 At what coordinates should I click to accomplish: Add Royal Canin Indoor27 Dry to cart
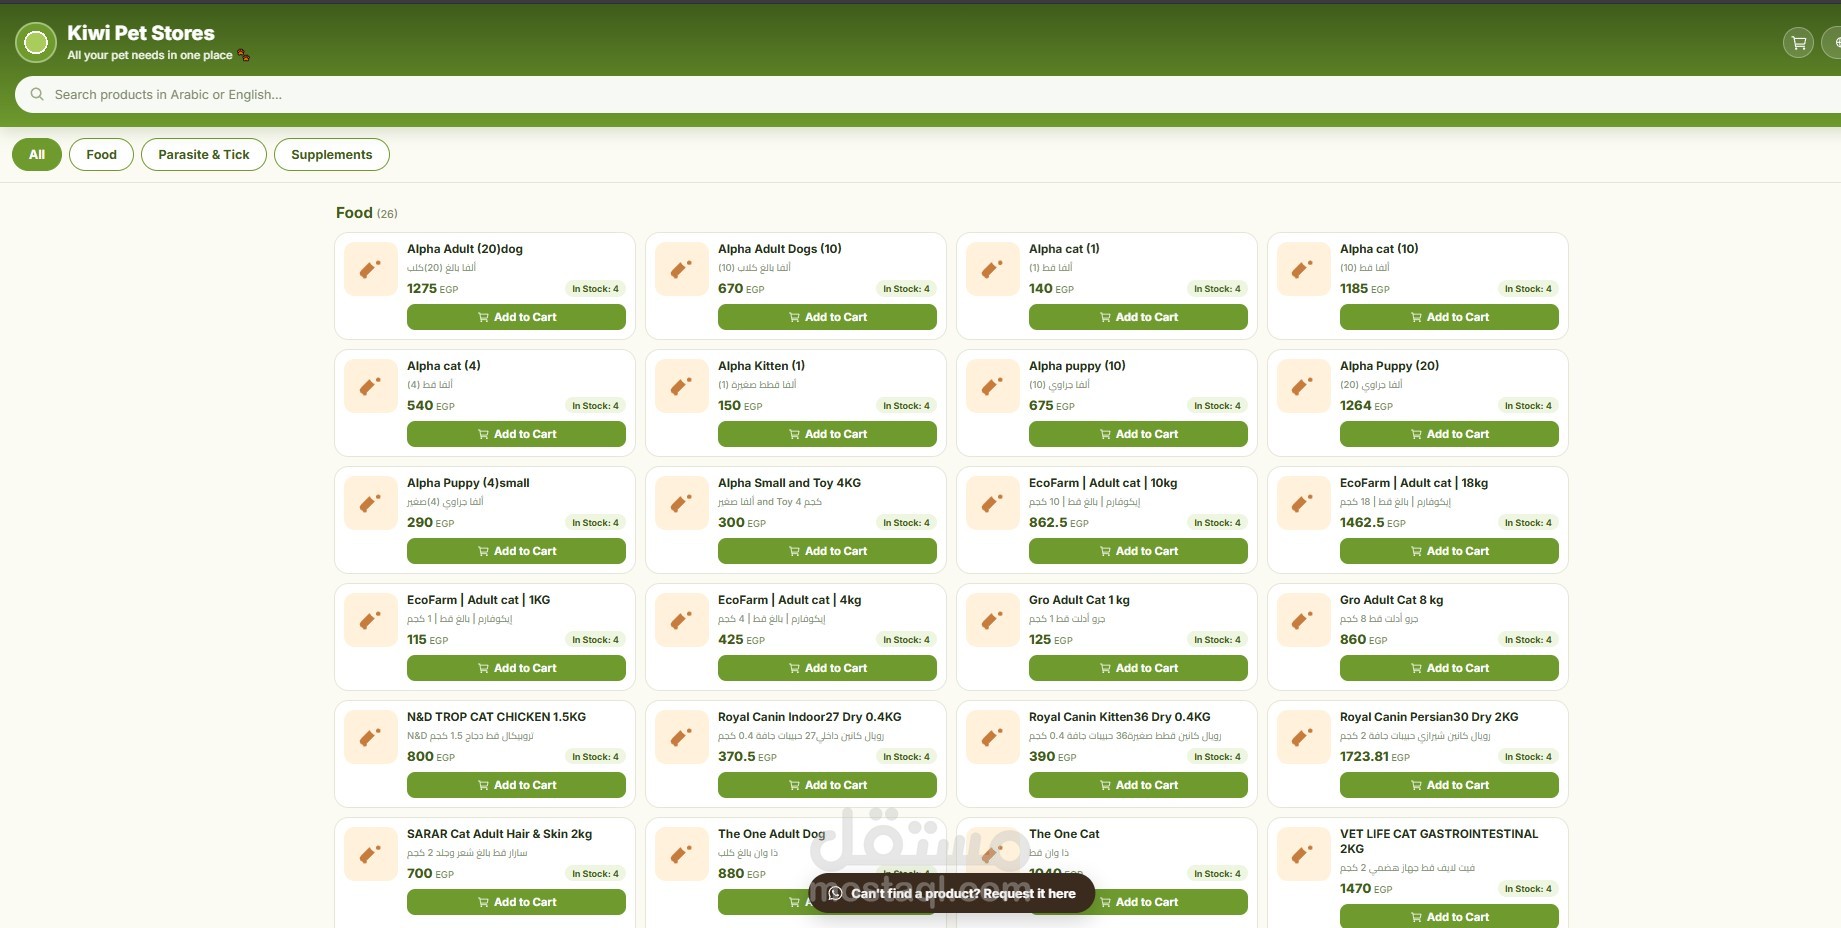coord(827,785)
